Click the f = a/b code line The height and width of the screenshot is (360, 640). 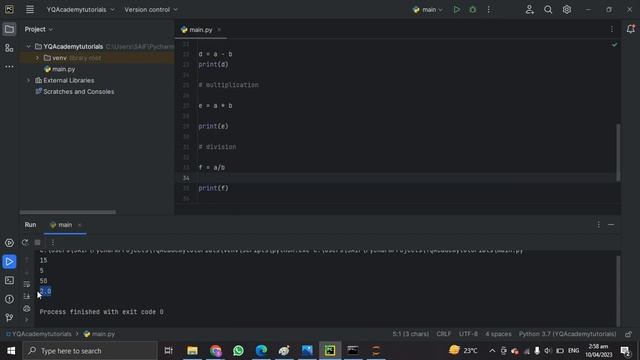[x=211, y=168]
